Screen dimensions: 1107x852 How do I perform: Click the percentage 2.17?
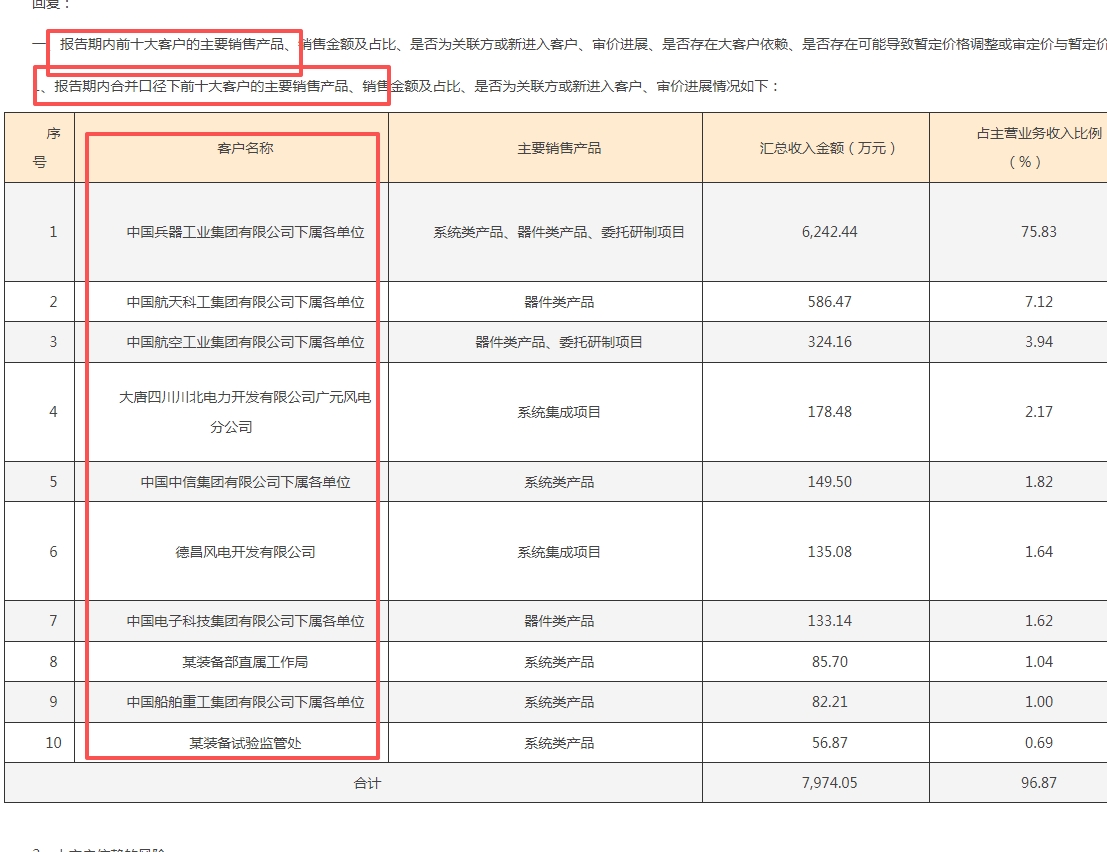(1039, 412)
